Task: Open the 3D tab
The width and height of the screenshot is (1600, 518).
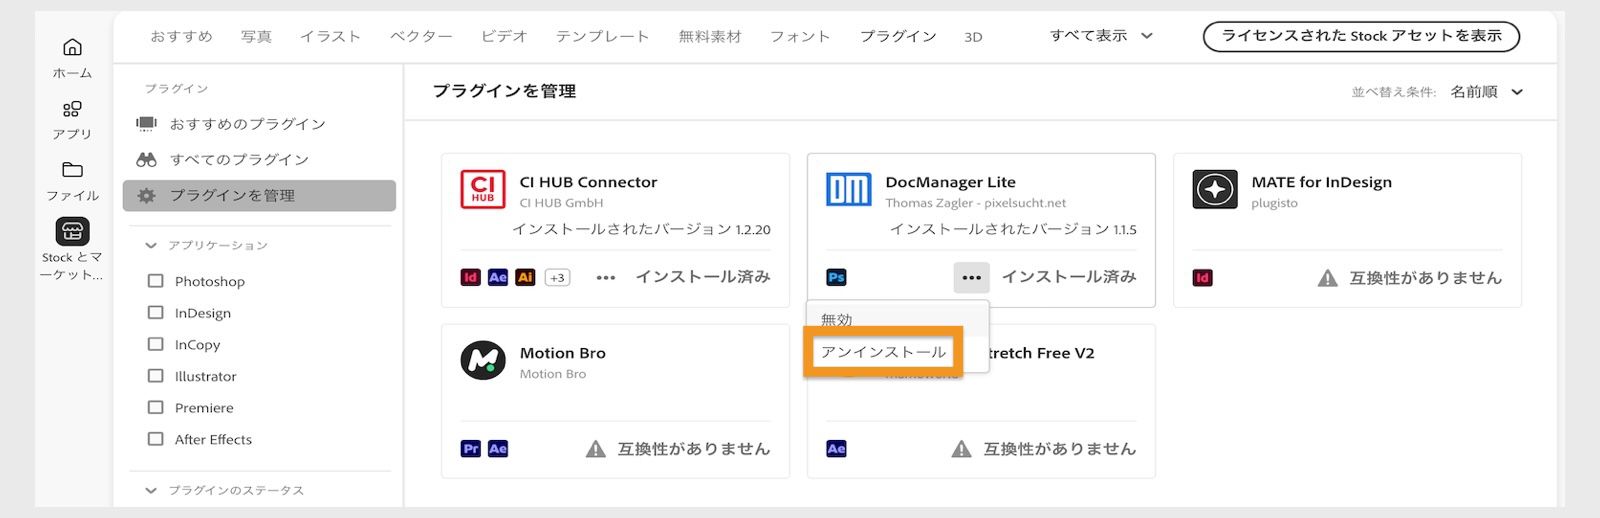Action: coord(973,37)
